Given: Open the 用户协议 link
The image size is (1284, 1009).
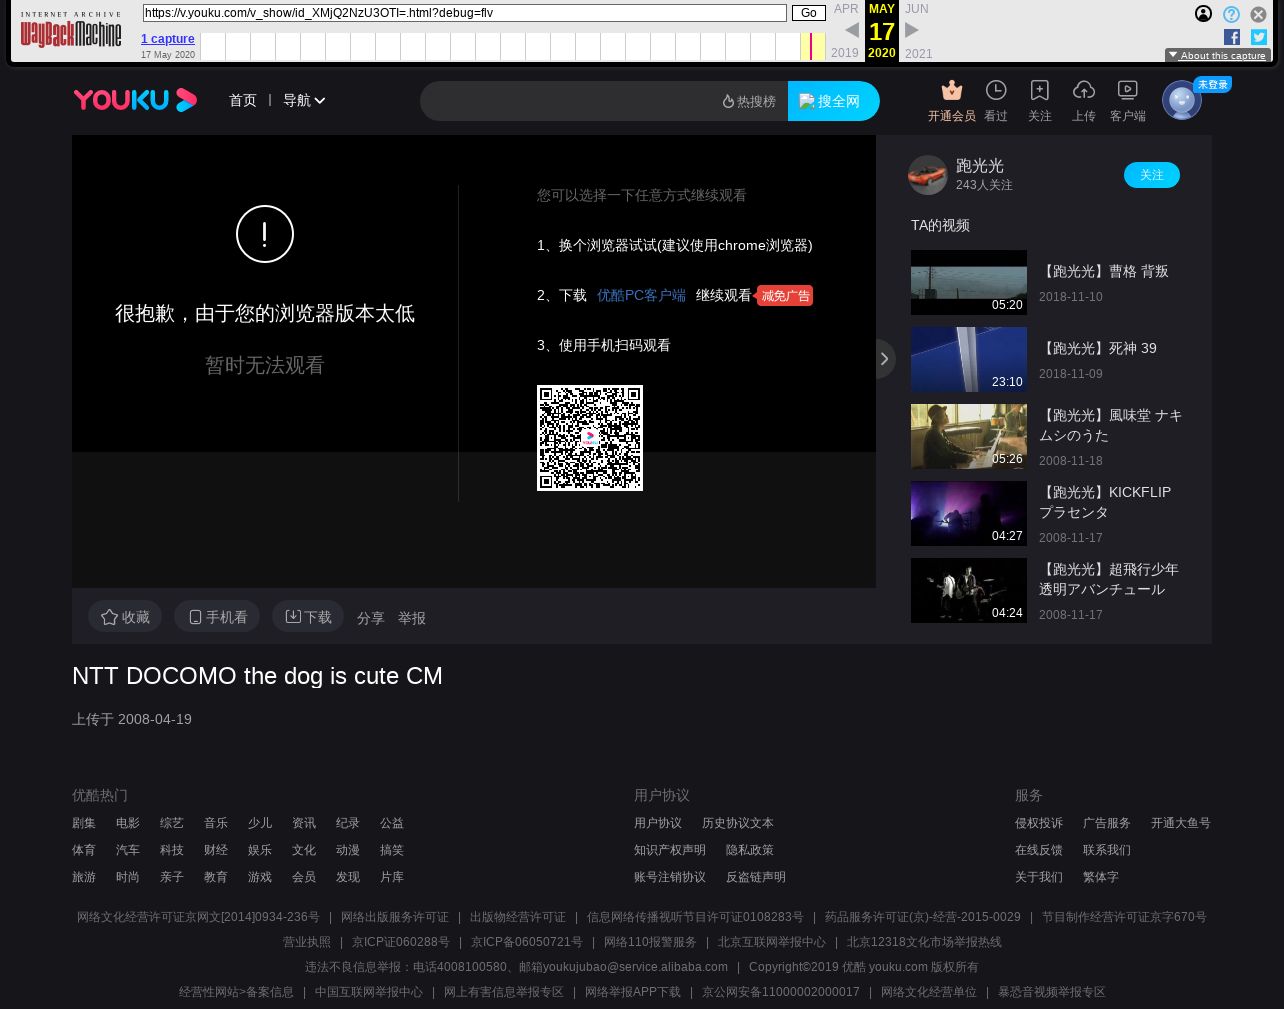Looking at the screenshot, I should 658,823.
